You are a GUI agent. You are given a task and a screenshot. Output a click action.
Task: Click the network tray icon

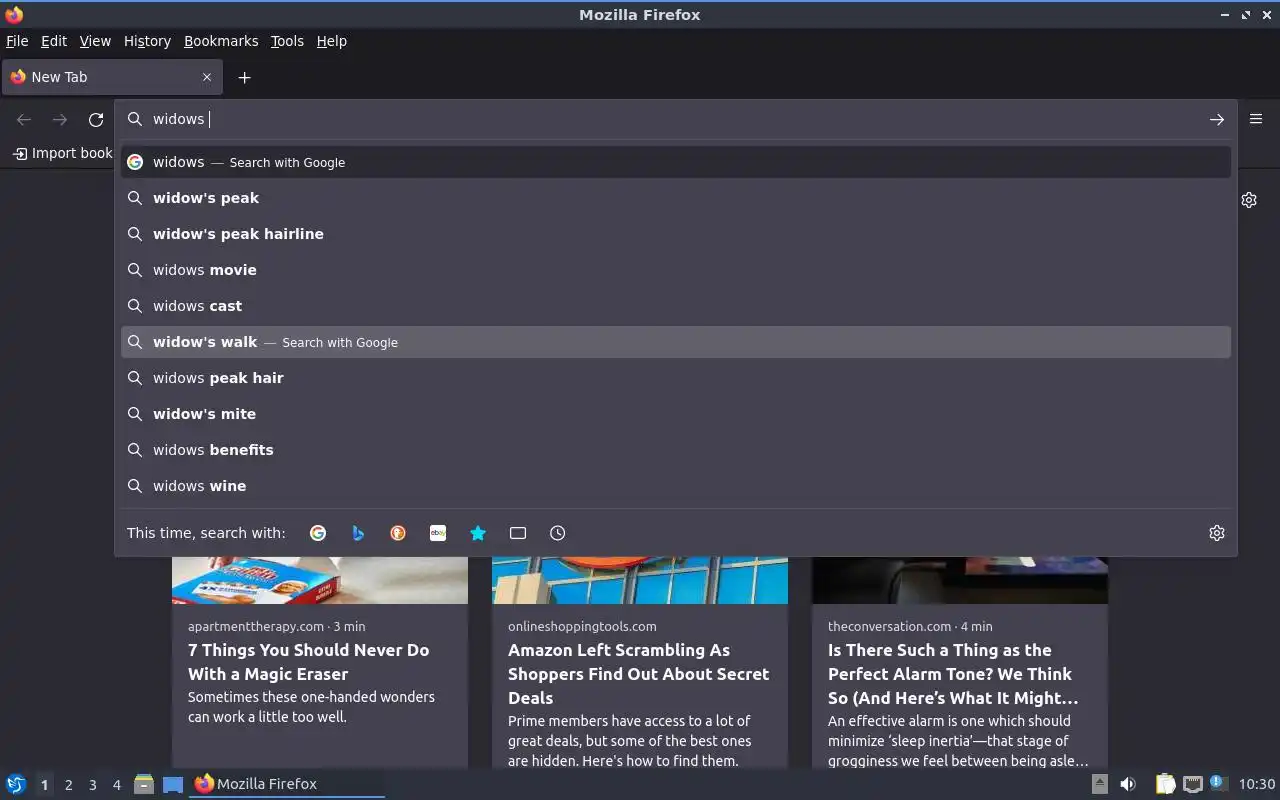point(1192,784)
